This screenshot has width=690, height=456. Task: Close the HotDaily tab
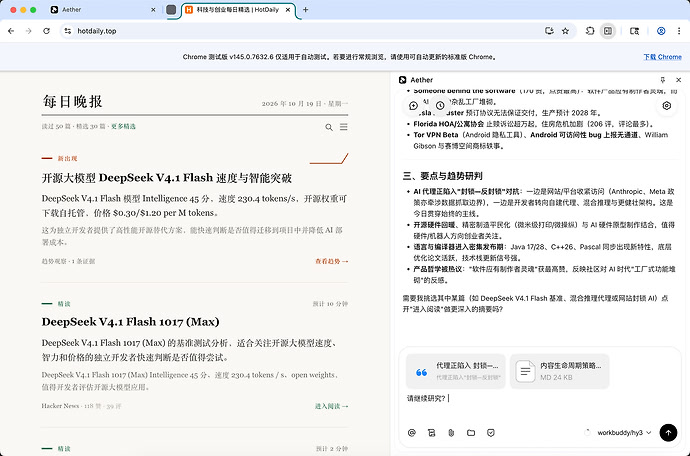coord(288,10)
